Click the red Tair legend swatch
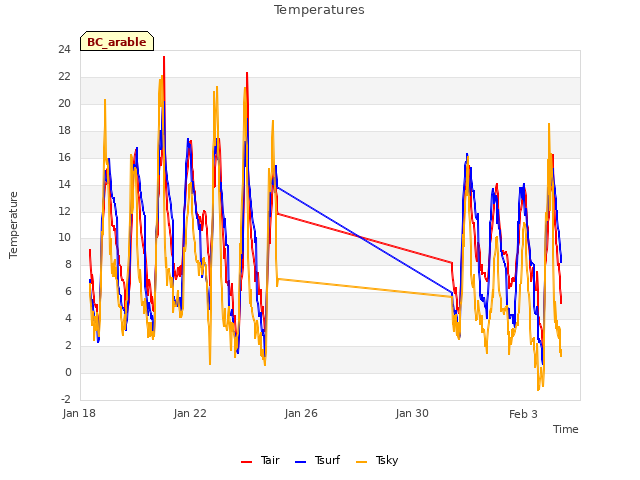640x480 pixels. tap(247, 462)
